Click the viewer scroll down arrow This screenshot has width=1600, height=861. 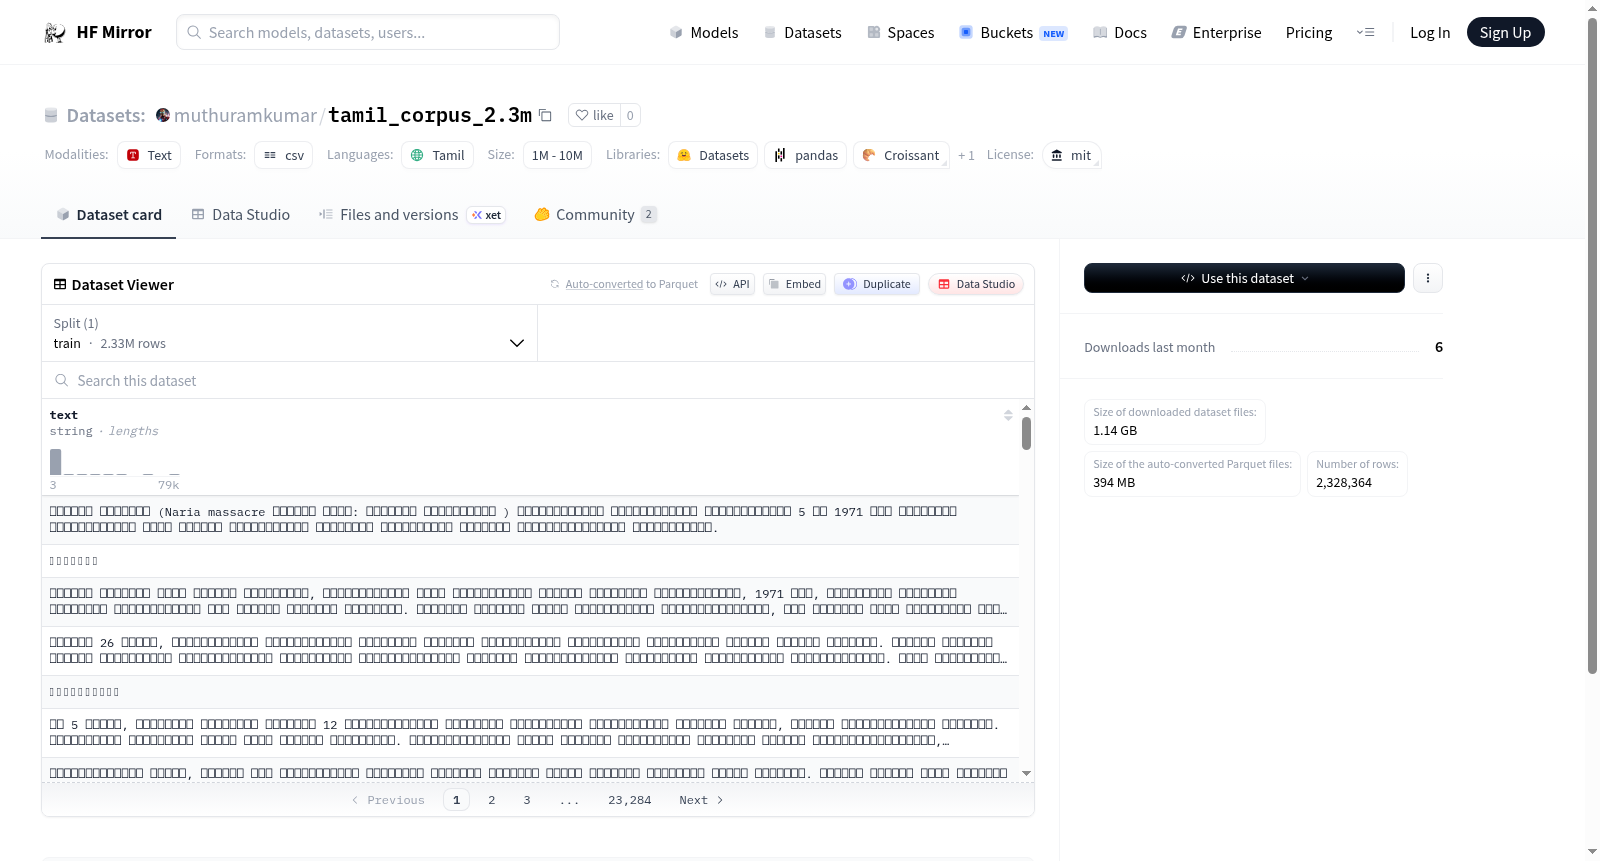tap(1026, 773)
